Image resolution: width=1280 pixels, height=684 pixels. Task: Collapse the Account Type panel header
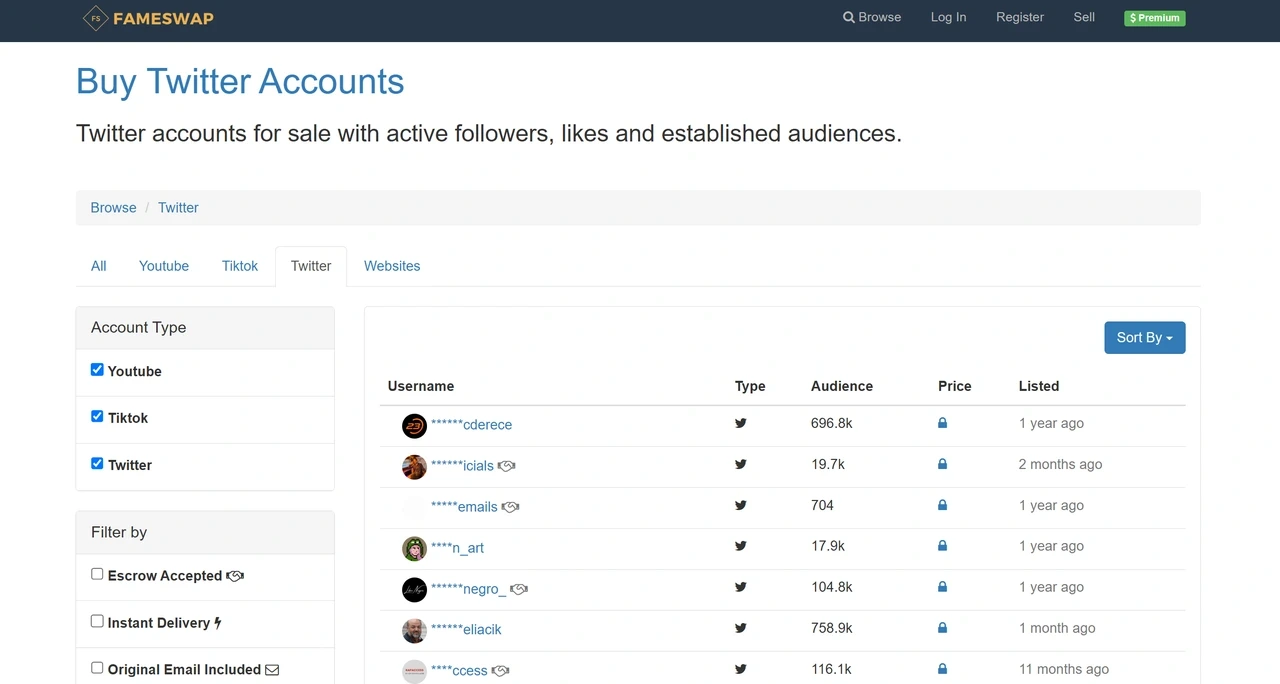click(x=138, y=327)
